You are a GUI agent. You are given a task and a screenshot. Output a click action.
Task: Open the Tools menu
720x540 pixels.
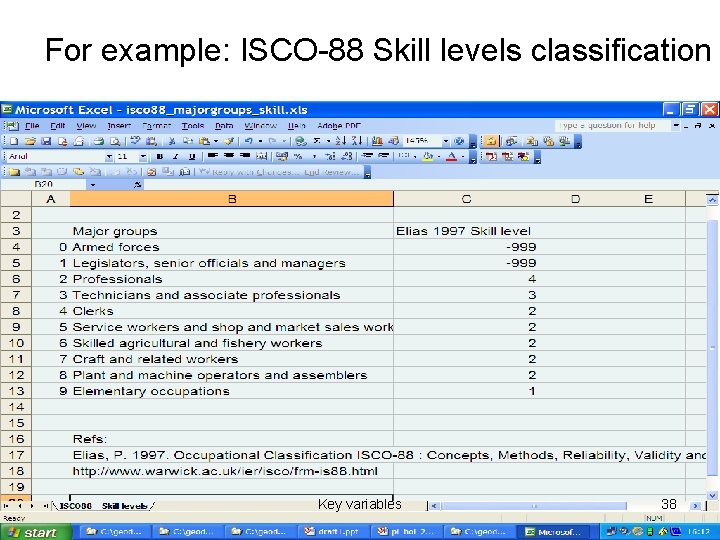[x=192, y=125]
